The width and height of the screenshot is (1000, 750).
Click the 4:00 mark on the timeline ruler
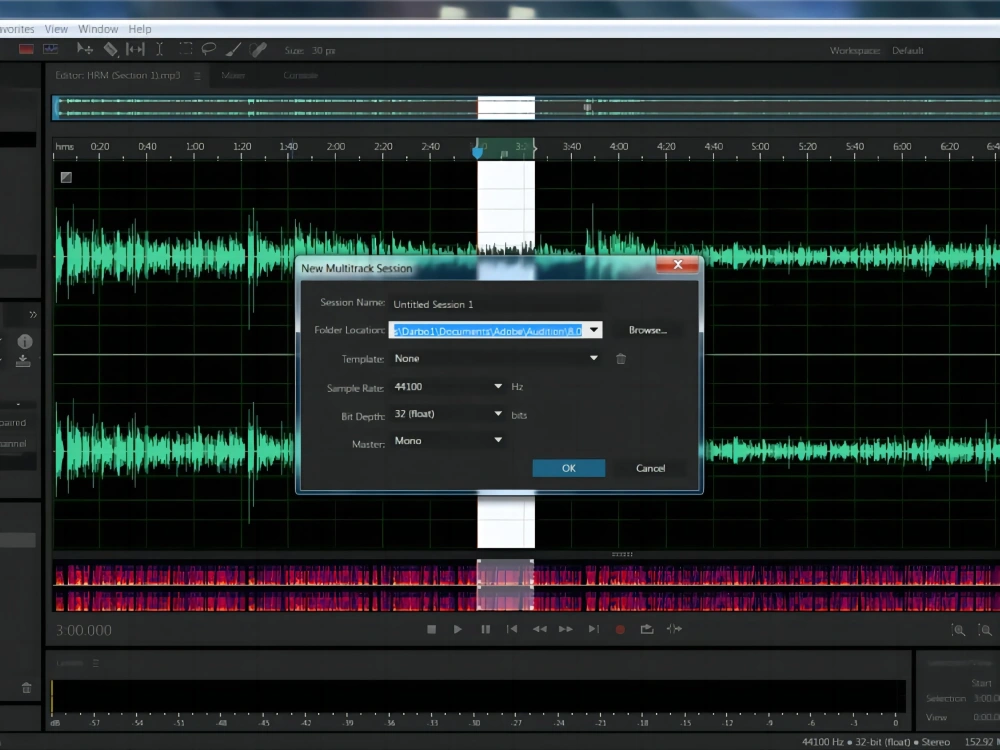[x=619, y=147]
